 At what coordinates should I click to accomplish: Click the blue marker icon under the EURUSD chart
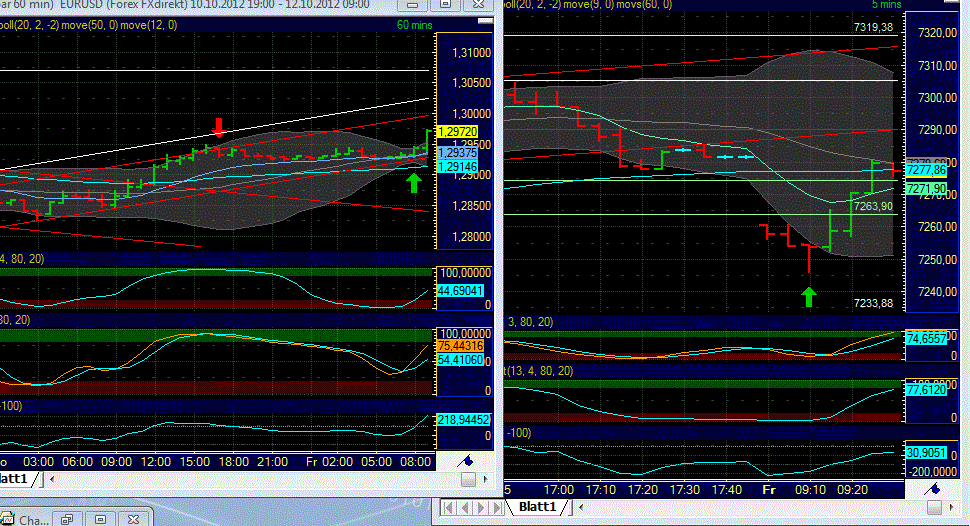click(x=466, y=461)
